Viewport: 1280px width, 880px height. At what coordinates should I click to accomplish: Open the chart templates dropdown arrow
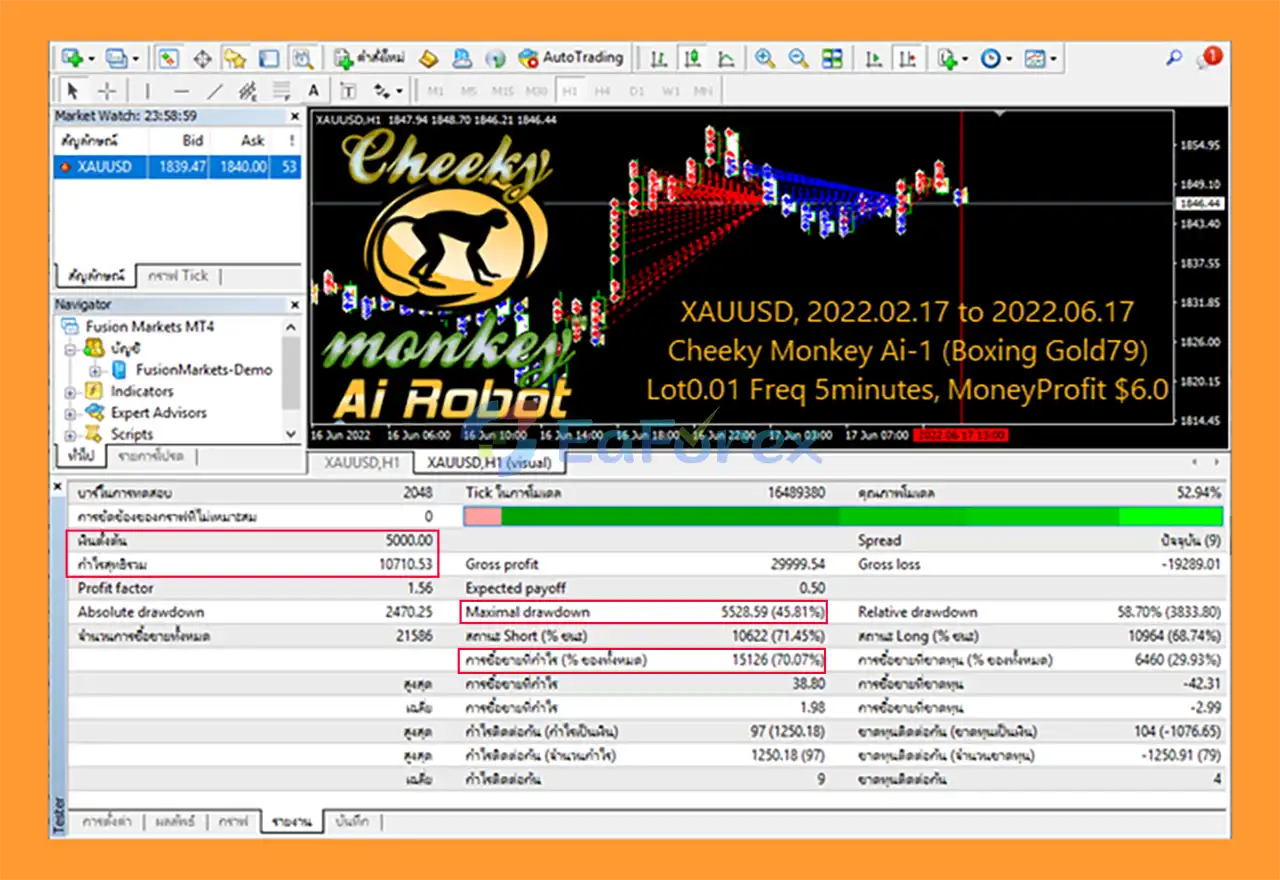(x=1053, y=60)
